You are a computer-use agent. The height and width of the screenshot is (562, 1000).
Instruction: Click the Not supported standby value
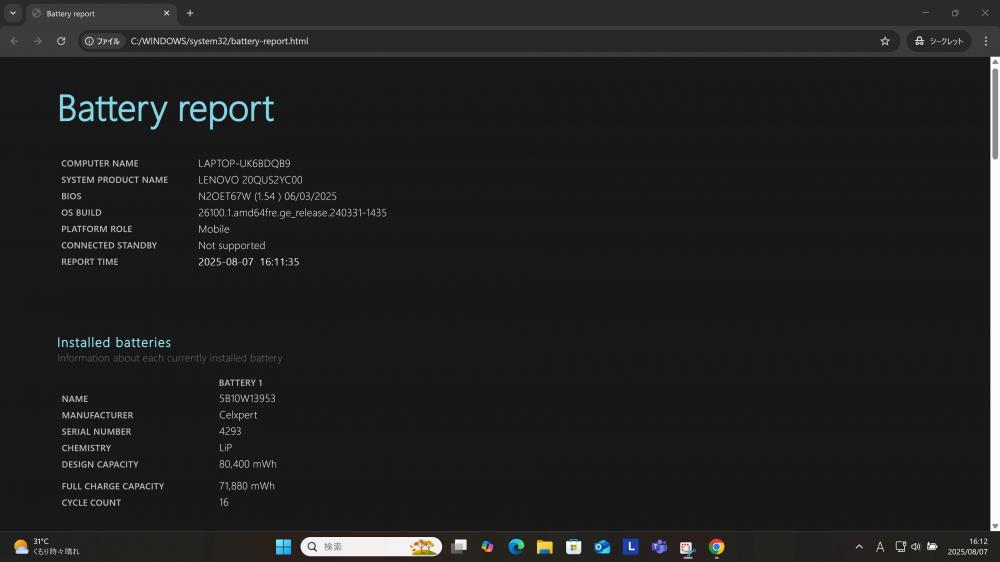[x=232, y=246]
